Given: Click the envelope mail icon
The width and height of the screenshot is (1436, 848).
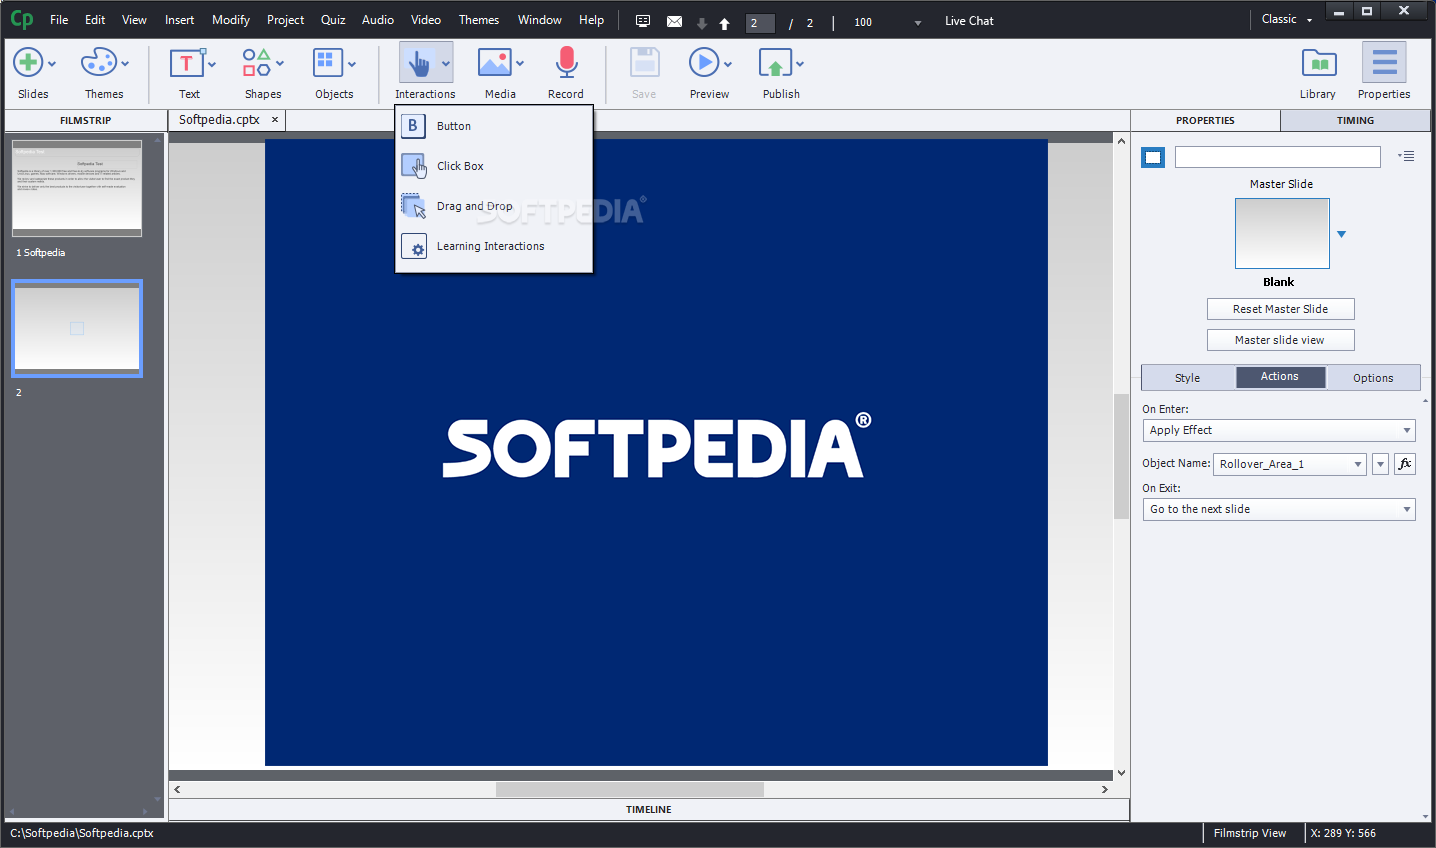Looking at the screenshot, I should (x=674, y=21).
